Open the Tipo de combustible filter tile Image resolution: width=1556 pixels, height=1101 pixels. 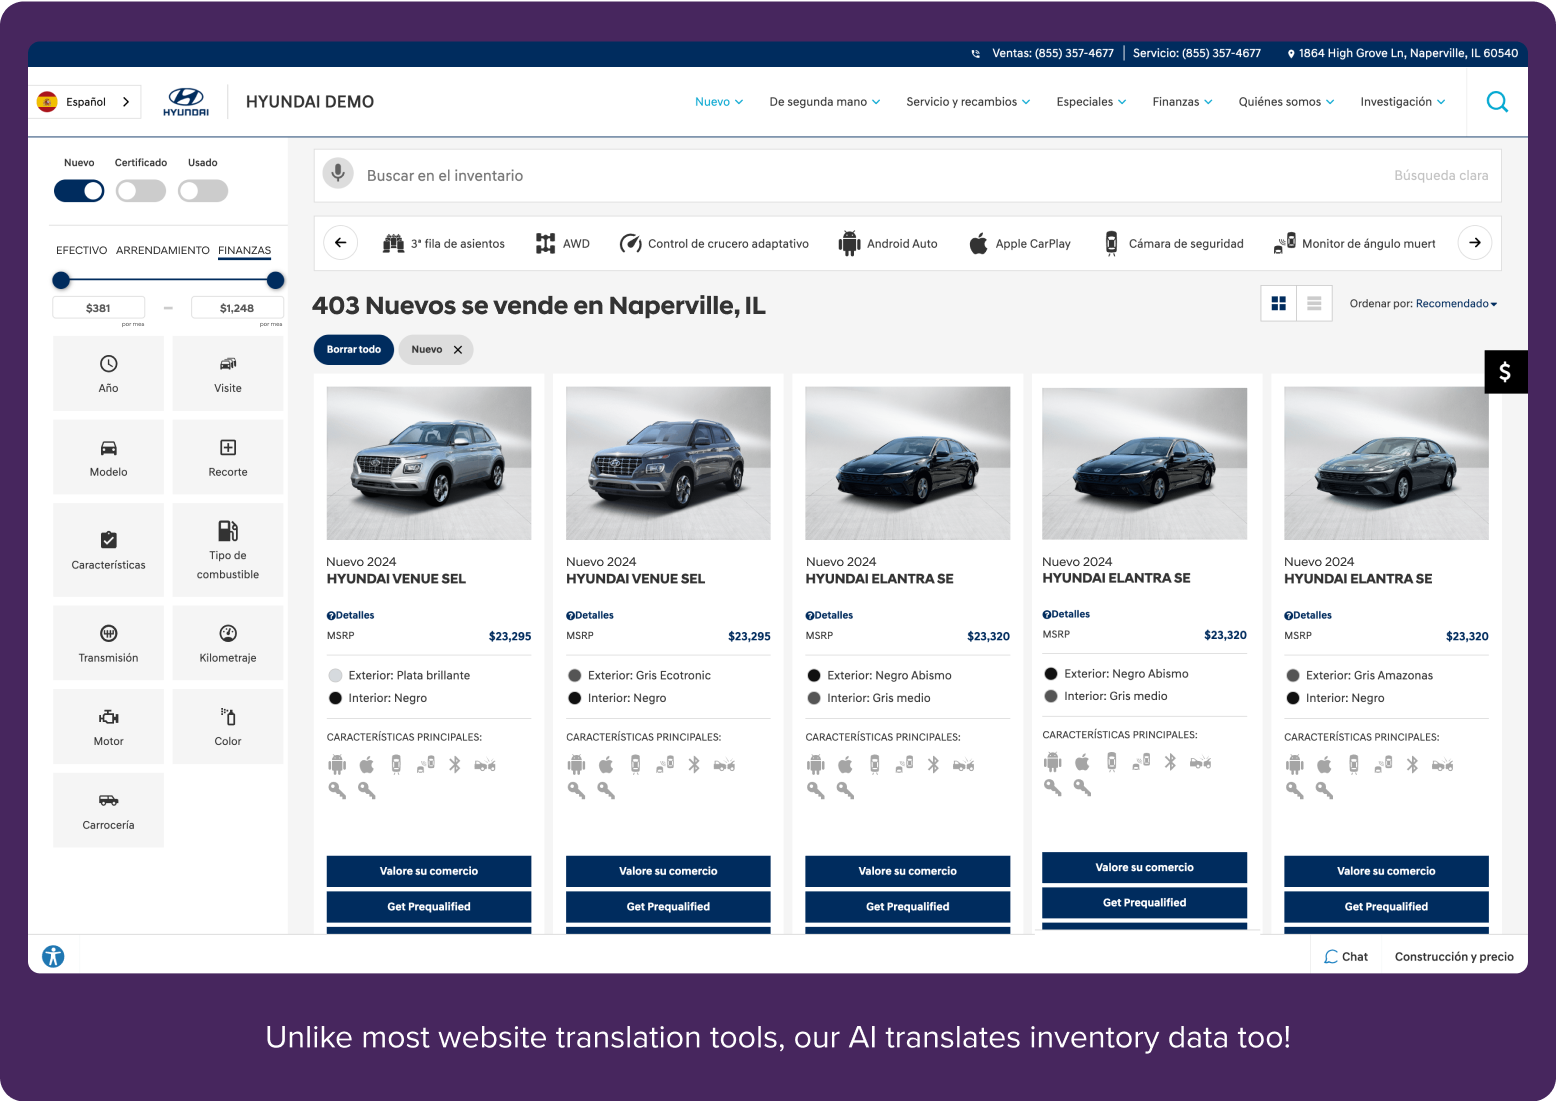click(228, 550)
